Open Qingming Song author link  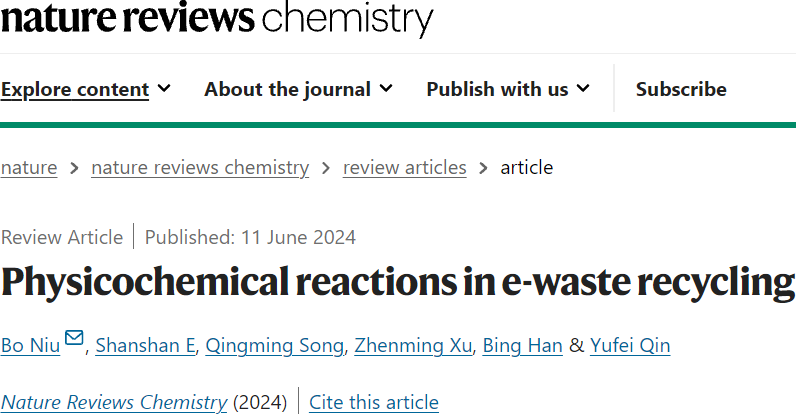[x=275, y=346]
